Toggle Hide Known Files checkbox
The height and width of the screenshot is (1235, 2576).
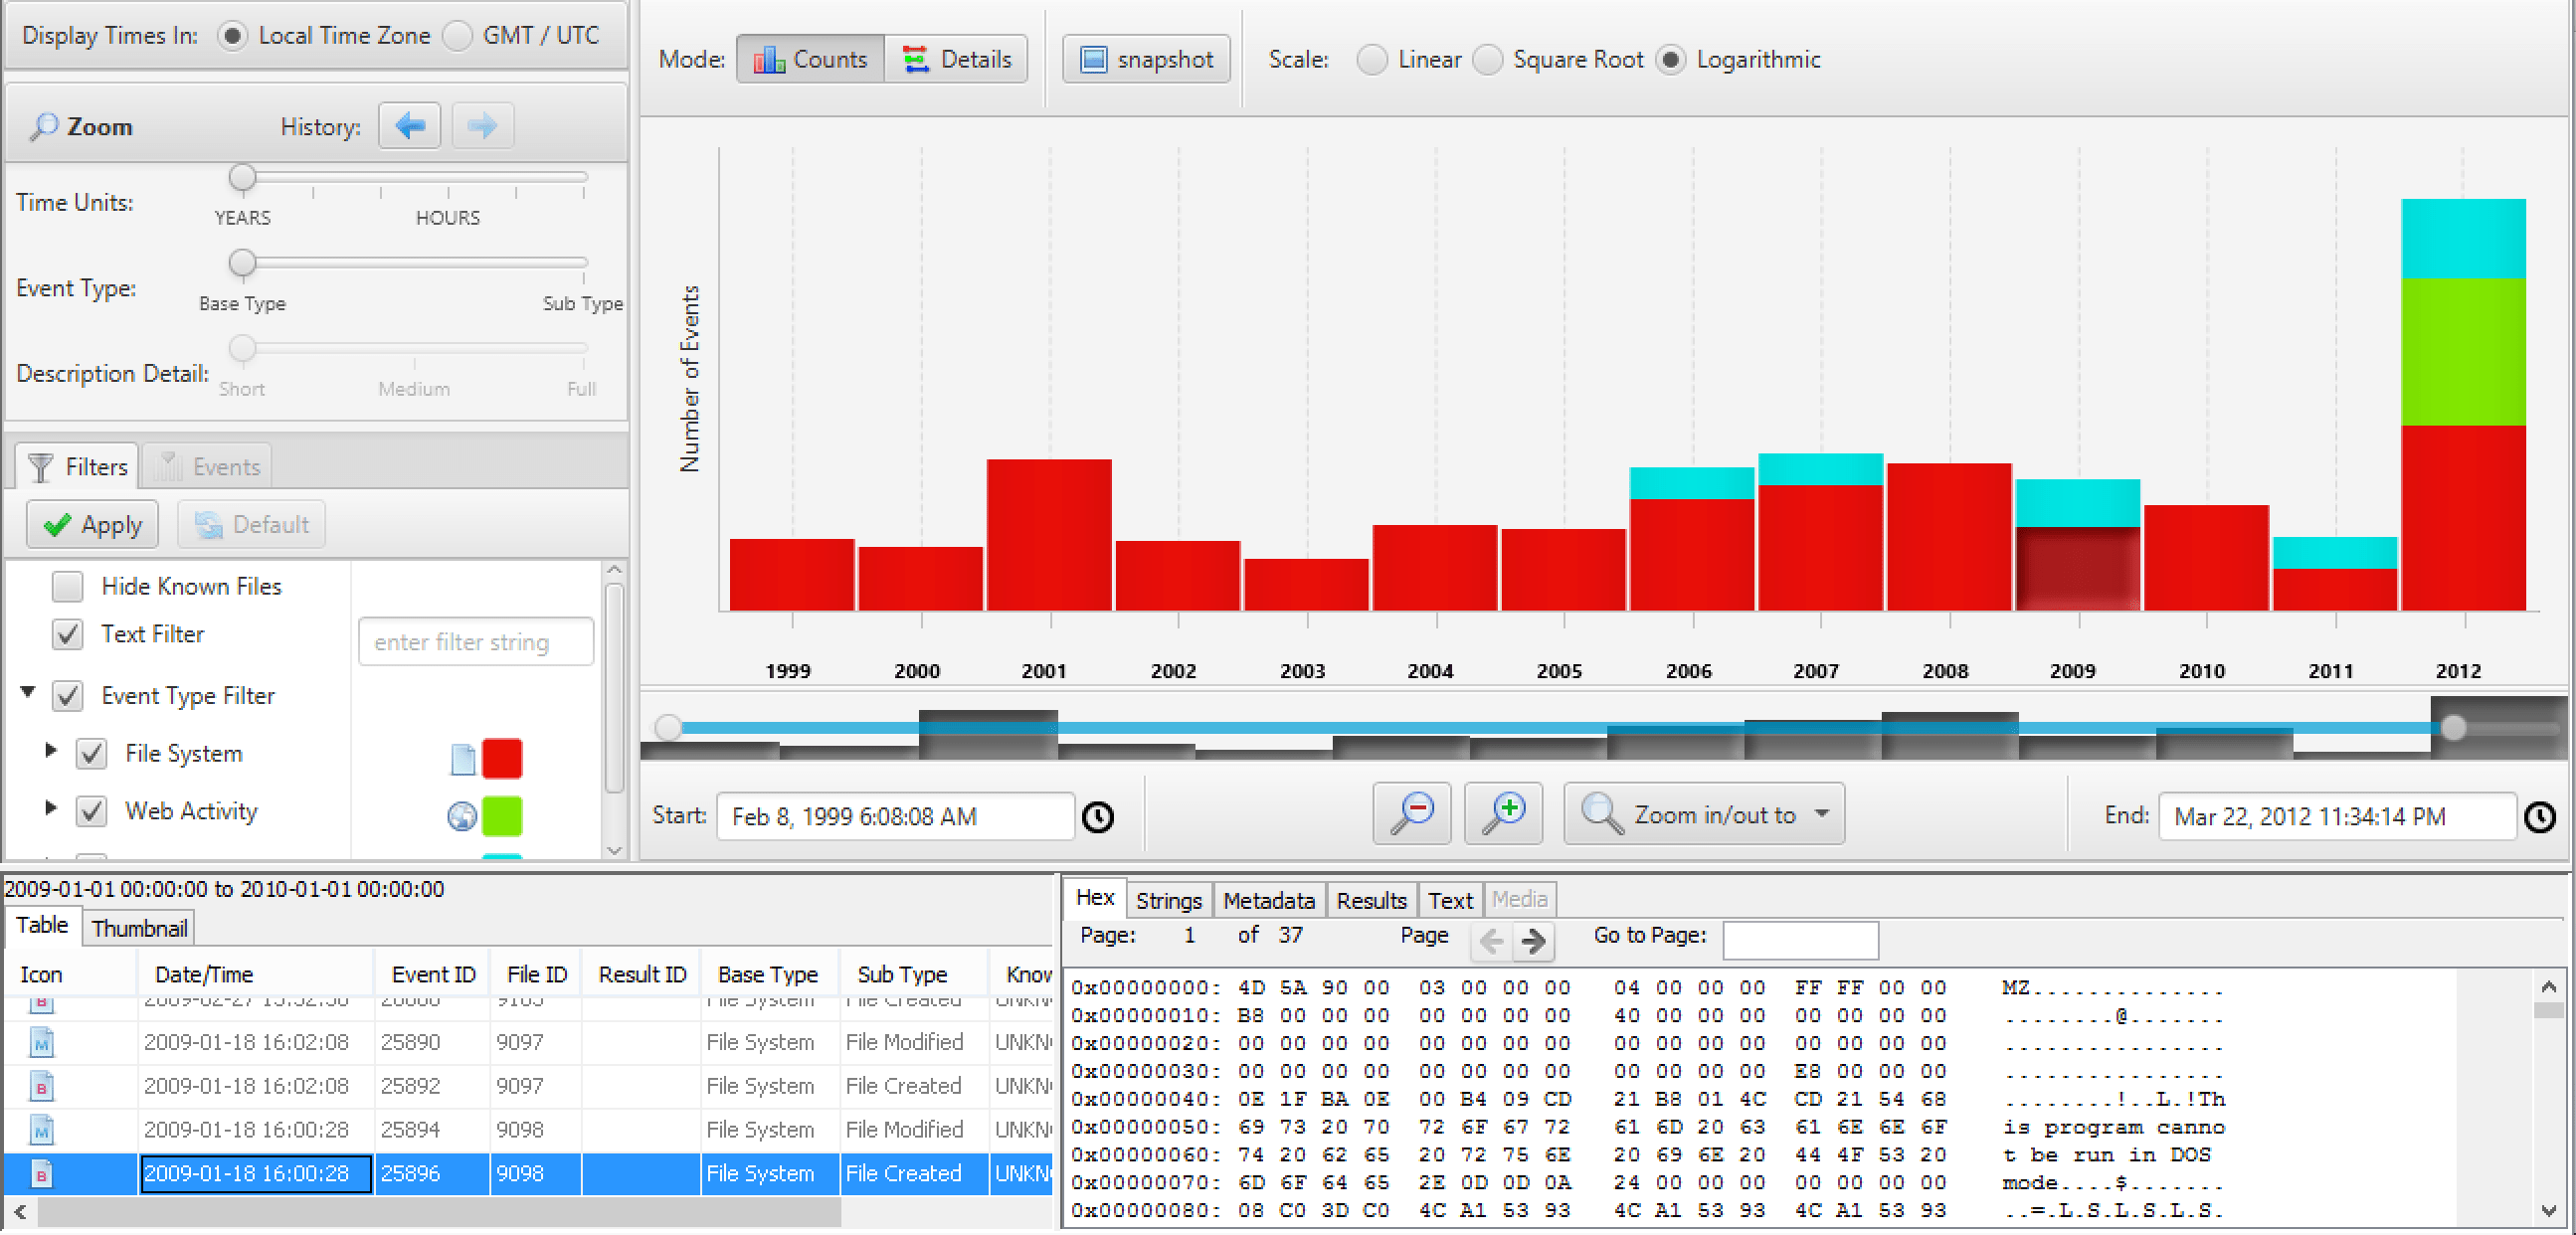[x=67, y=587]
